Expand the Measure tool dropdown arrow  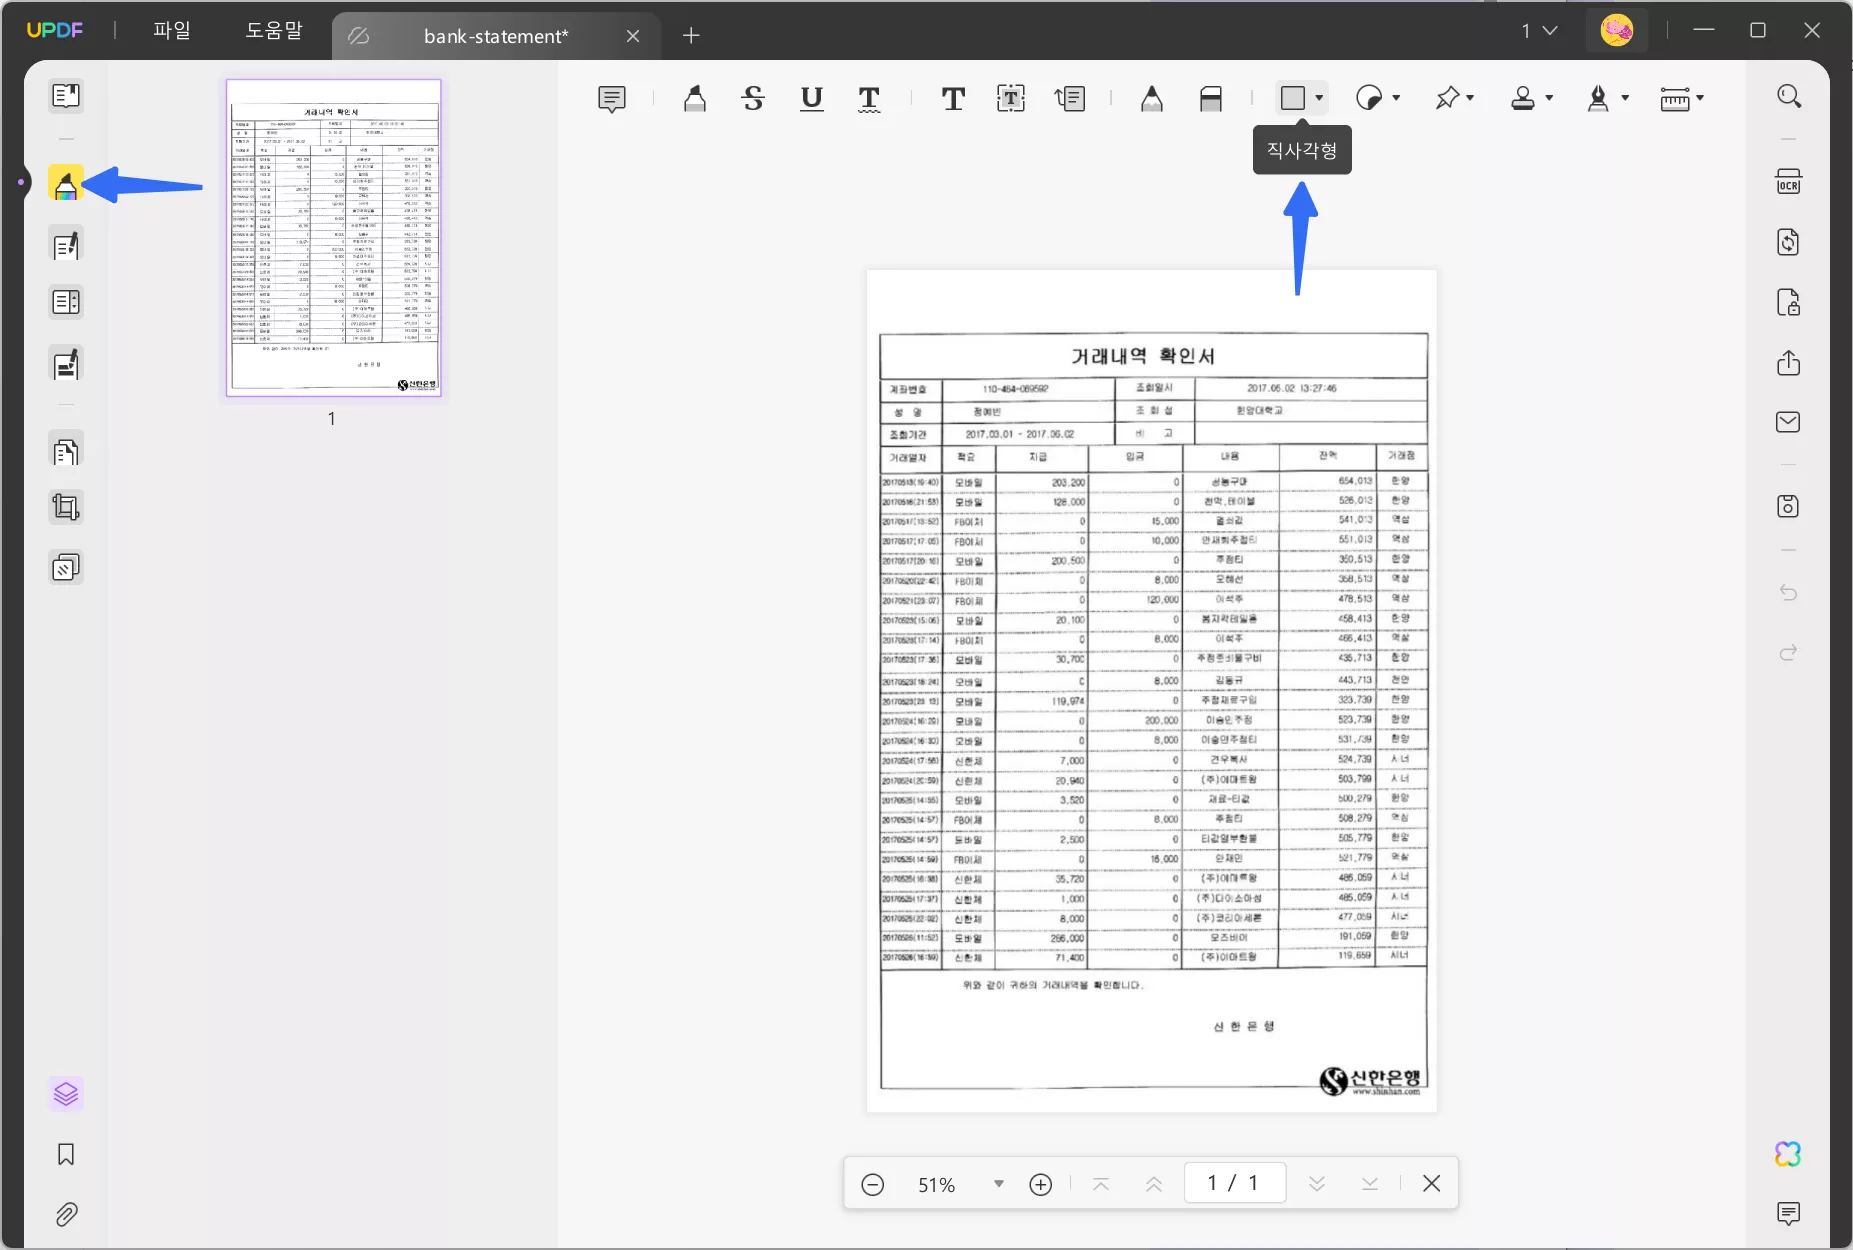[1700, 98]
